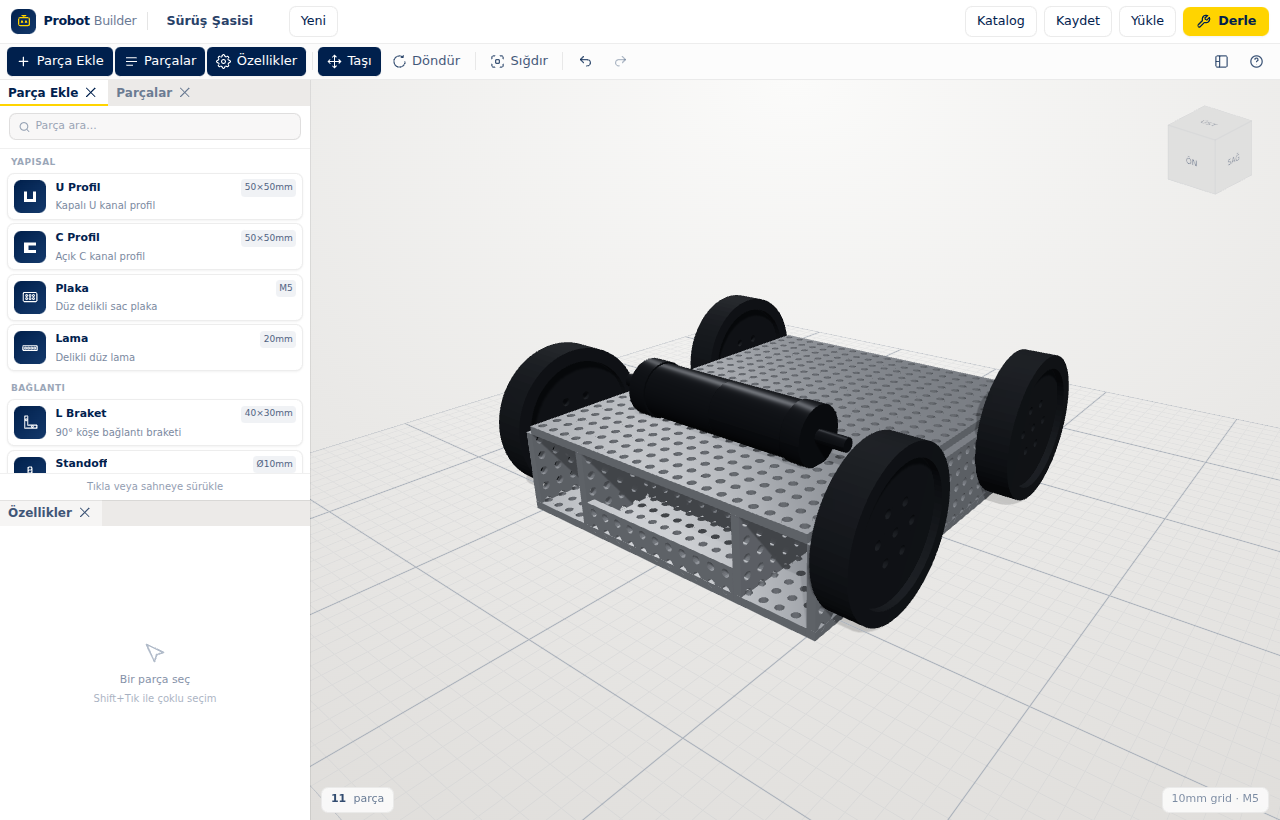
Task: Click the view orientation cube ÖN face
Action: click(1191, 161)
